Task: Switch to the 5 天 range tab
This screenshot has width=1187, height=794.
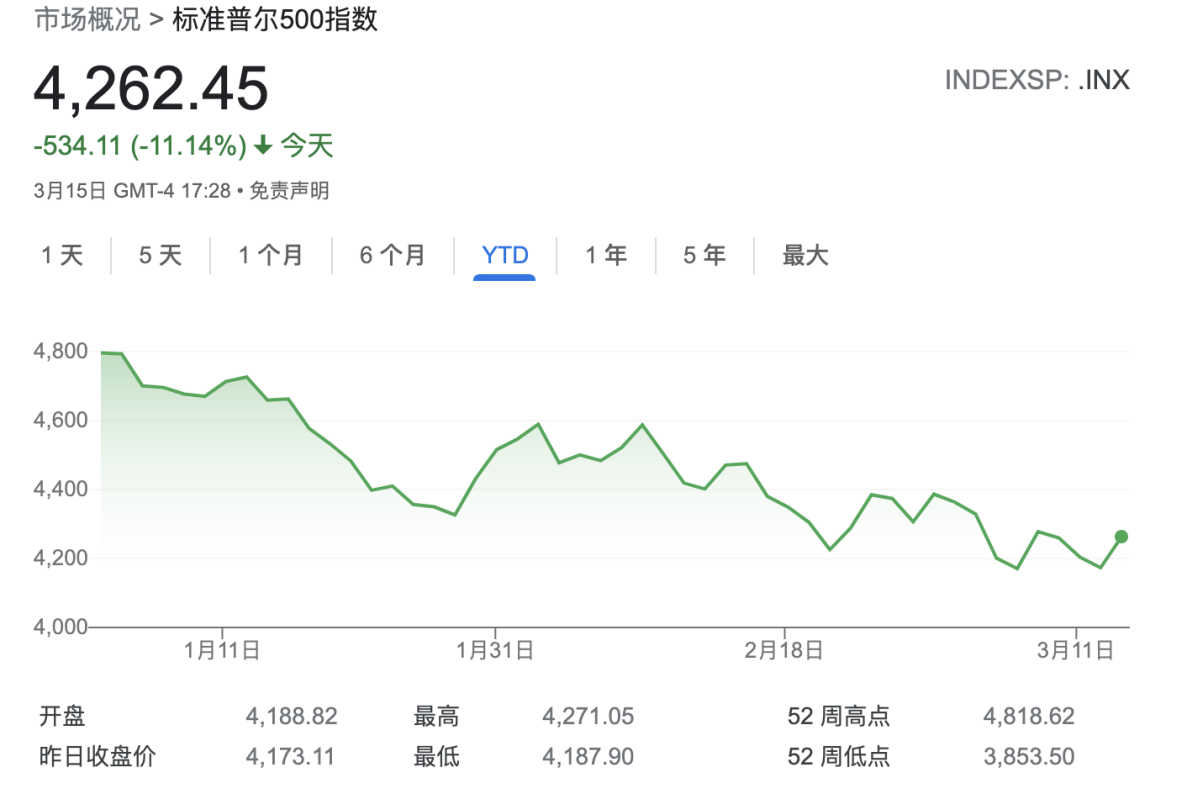Action: tap(160, 256)
